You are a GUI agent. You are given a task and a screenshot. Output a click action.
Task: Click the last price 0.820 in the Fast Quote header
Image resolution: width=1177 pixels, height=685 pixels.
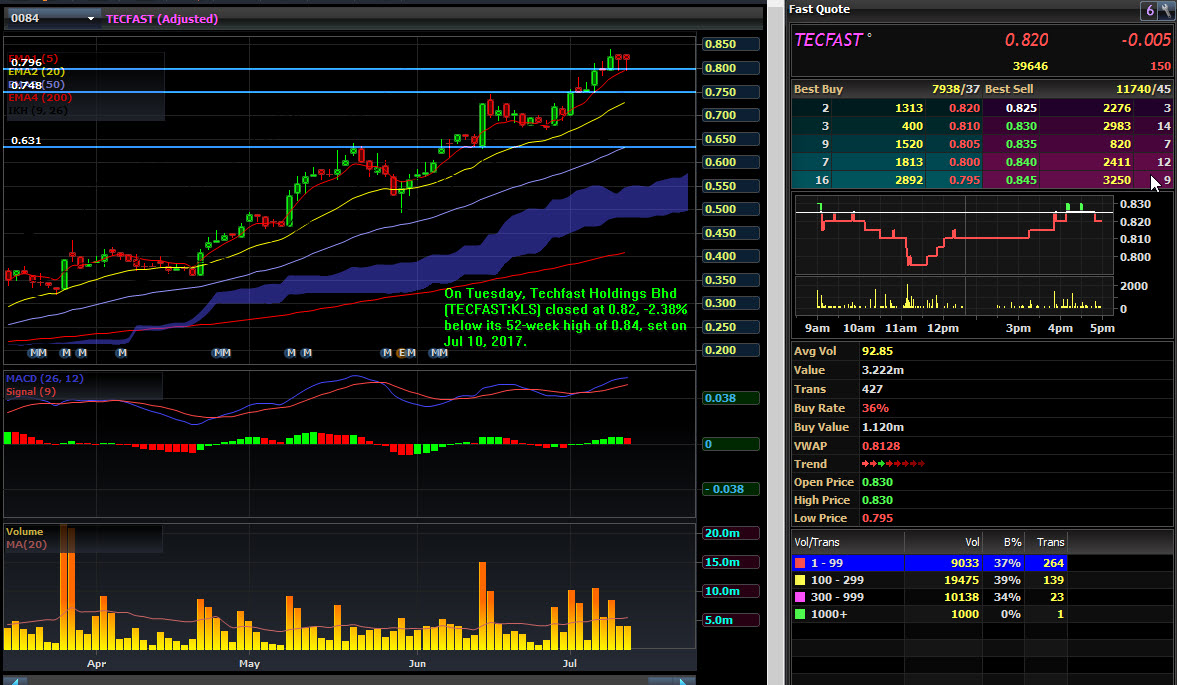[x=1026, y=40]
